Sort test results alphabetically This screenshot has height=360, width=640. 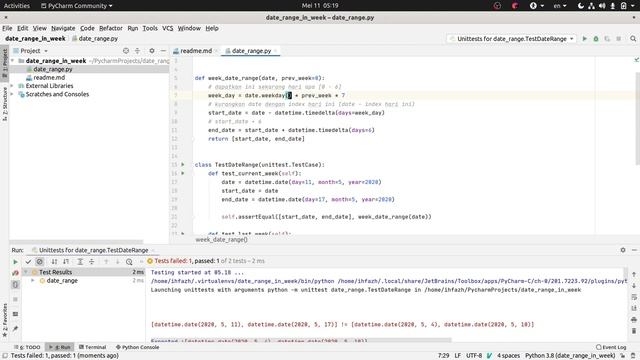(x=54, y=262)
